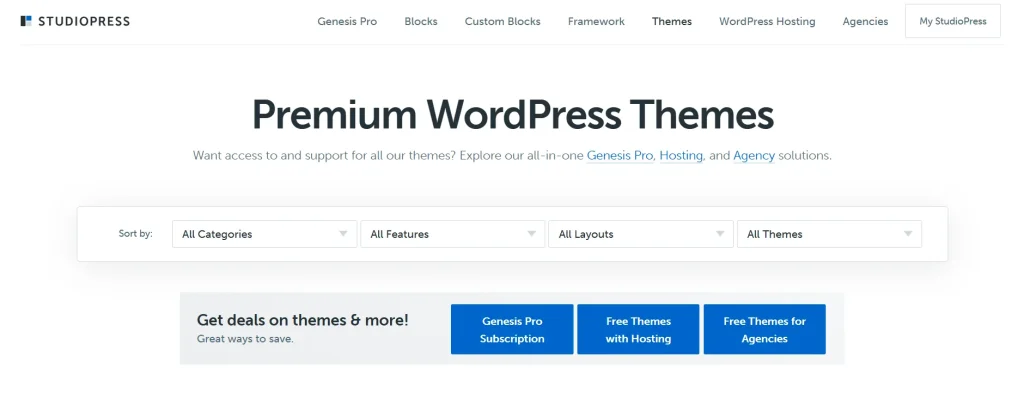This screenshot has width=1024, height=418.
Task: Go to Blocks in the top navigation
Action: [x=421, y=21]
